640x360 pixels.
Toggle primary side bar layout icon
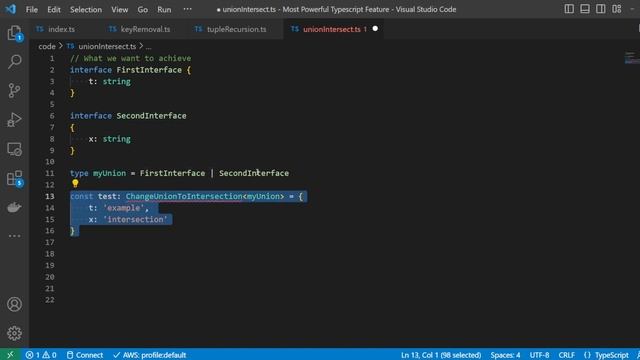(x=569, y=9)
